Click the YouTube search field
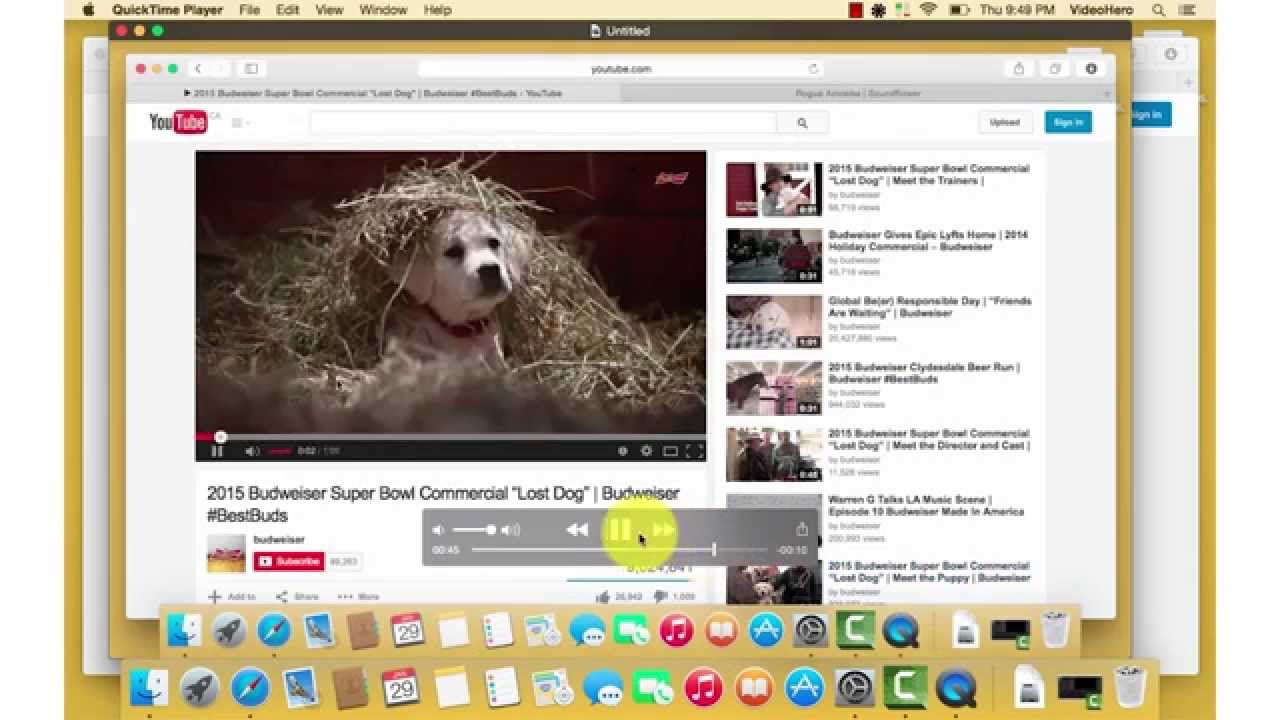 (543, 123)
